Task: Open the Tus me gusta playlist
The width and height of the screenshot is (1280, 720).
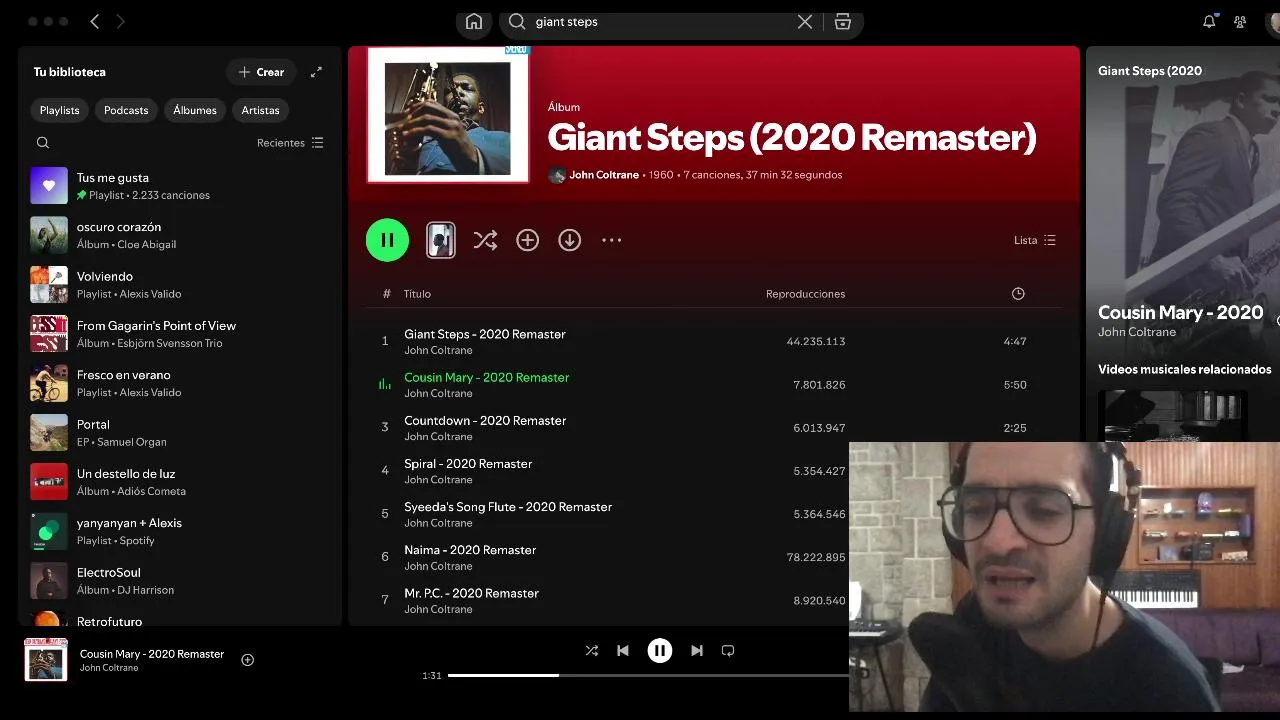Action: tap(180, 186)
